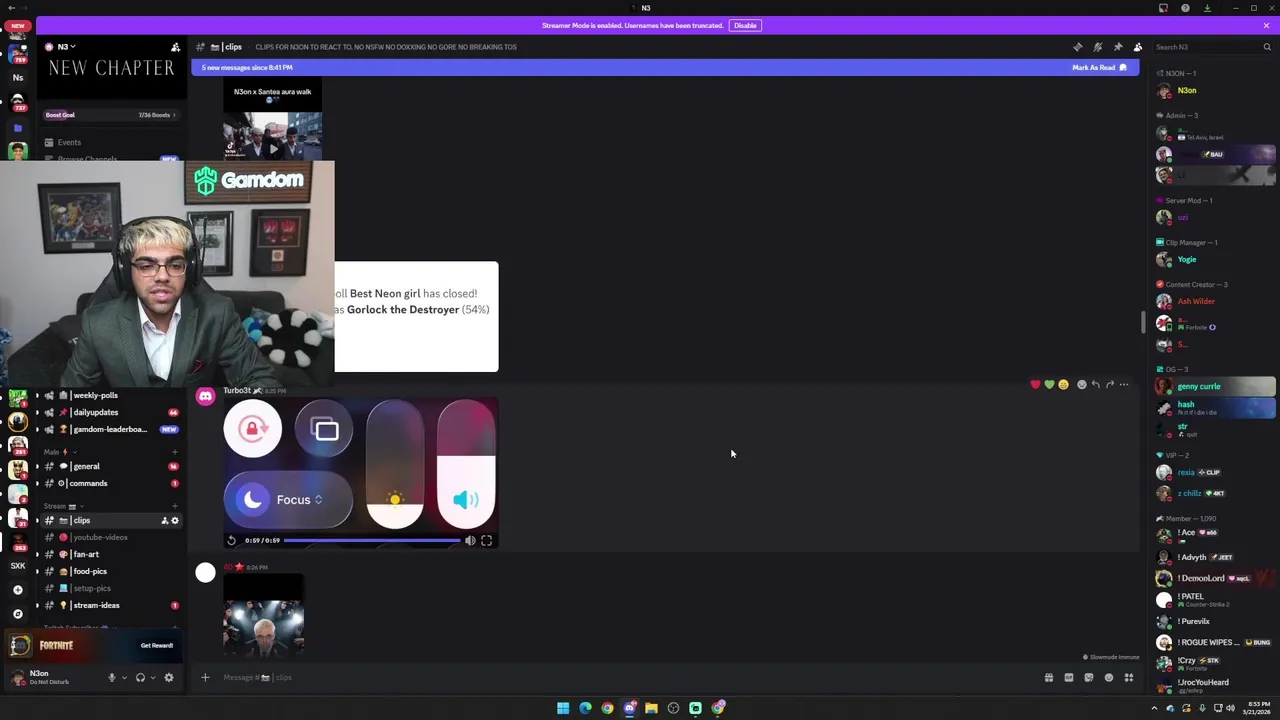This screenshot has height=720, width=1280.
Task: Seek on the video progress bar
Action: point(372,540)
